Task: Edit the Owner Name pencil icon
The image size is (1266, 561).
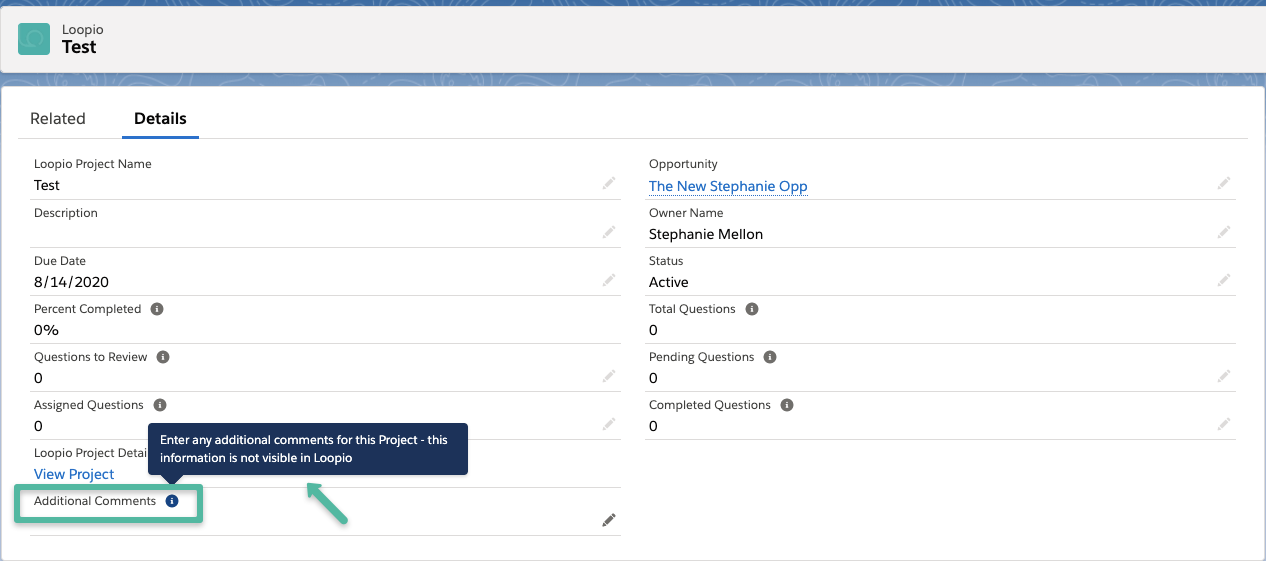Action: [x=1224, y=232]
